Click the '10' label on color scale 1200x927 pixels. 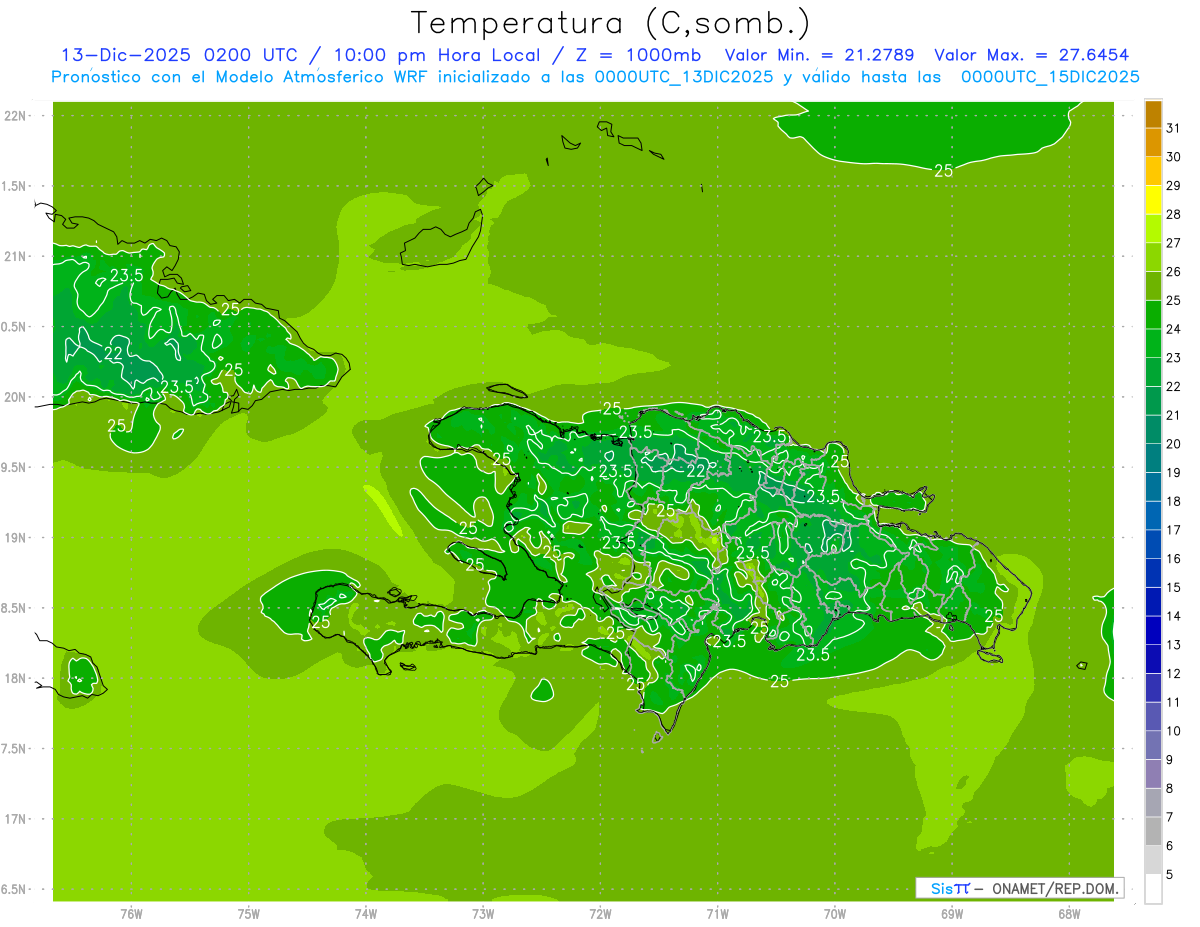1173,731
